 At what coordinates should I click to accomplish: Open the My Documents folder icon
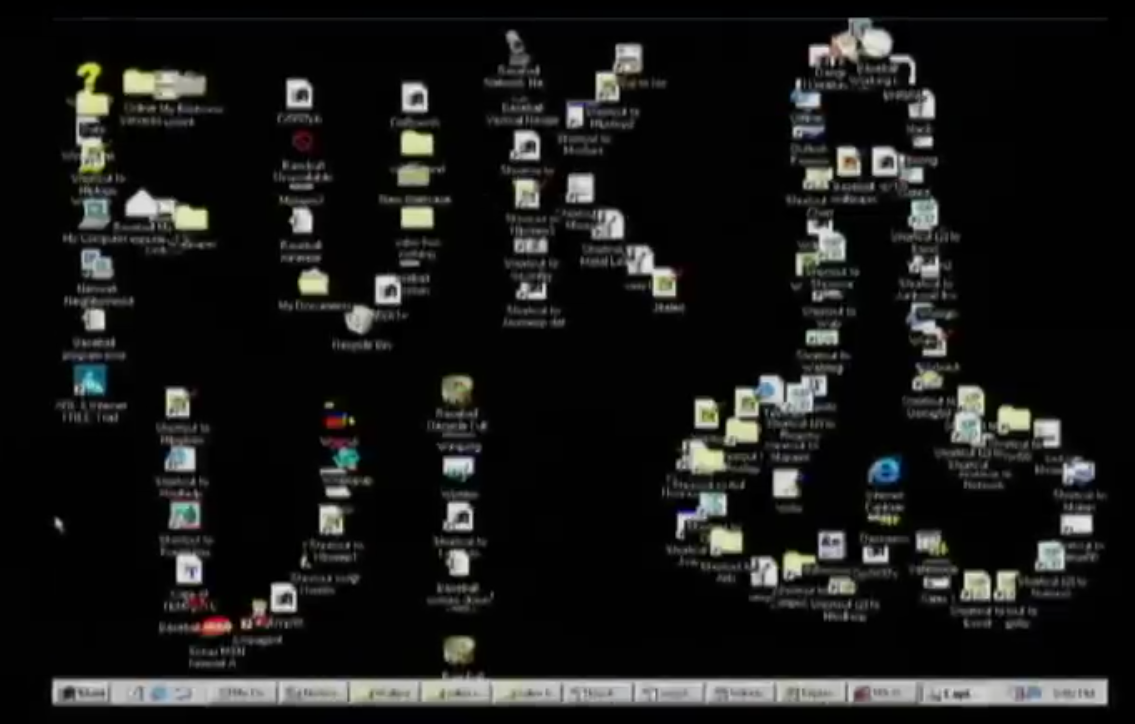coord(313,282)
